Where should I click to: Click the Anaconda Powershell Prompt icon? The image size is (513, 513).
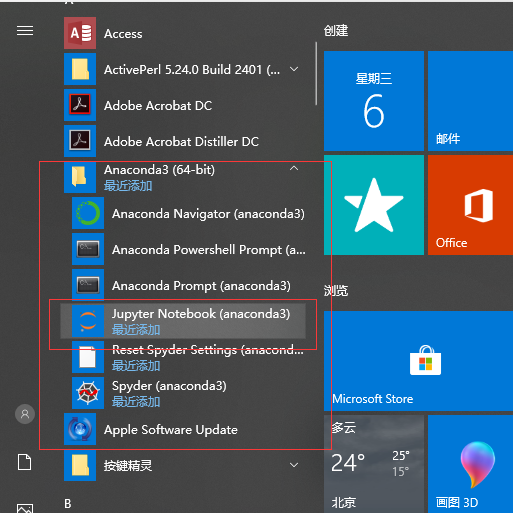pyautogui.click(x=88, y=249)
